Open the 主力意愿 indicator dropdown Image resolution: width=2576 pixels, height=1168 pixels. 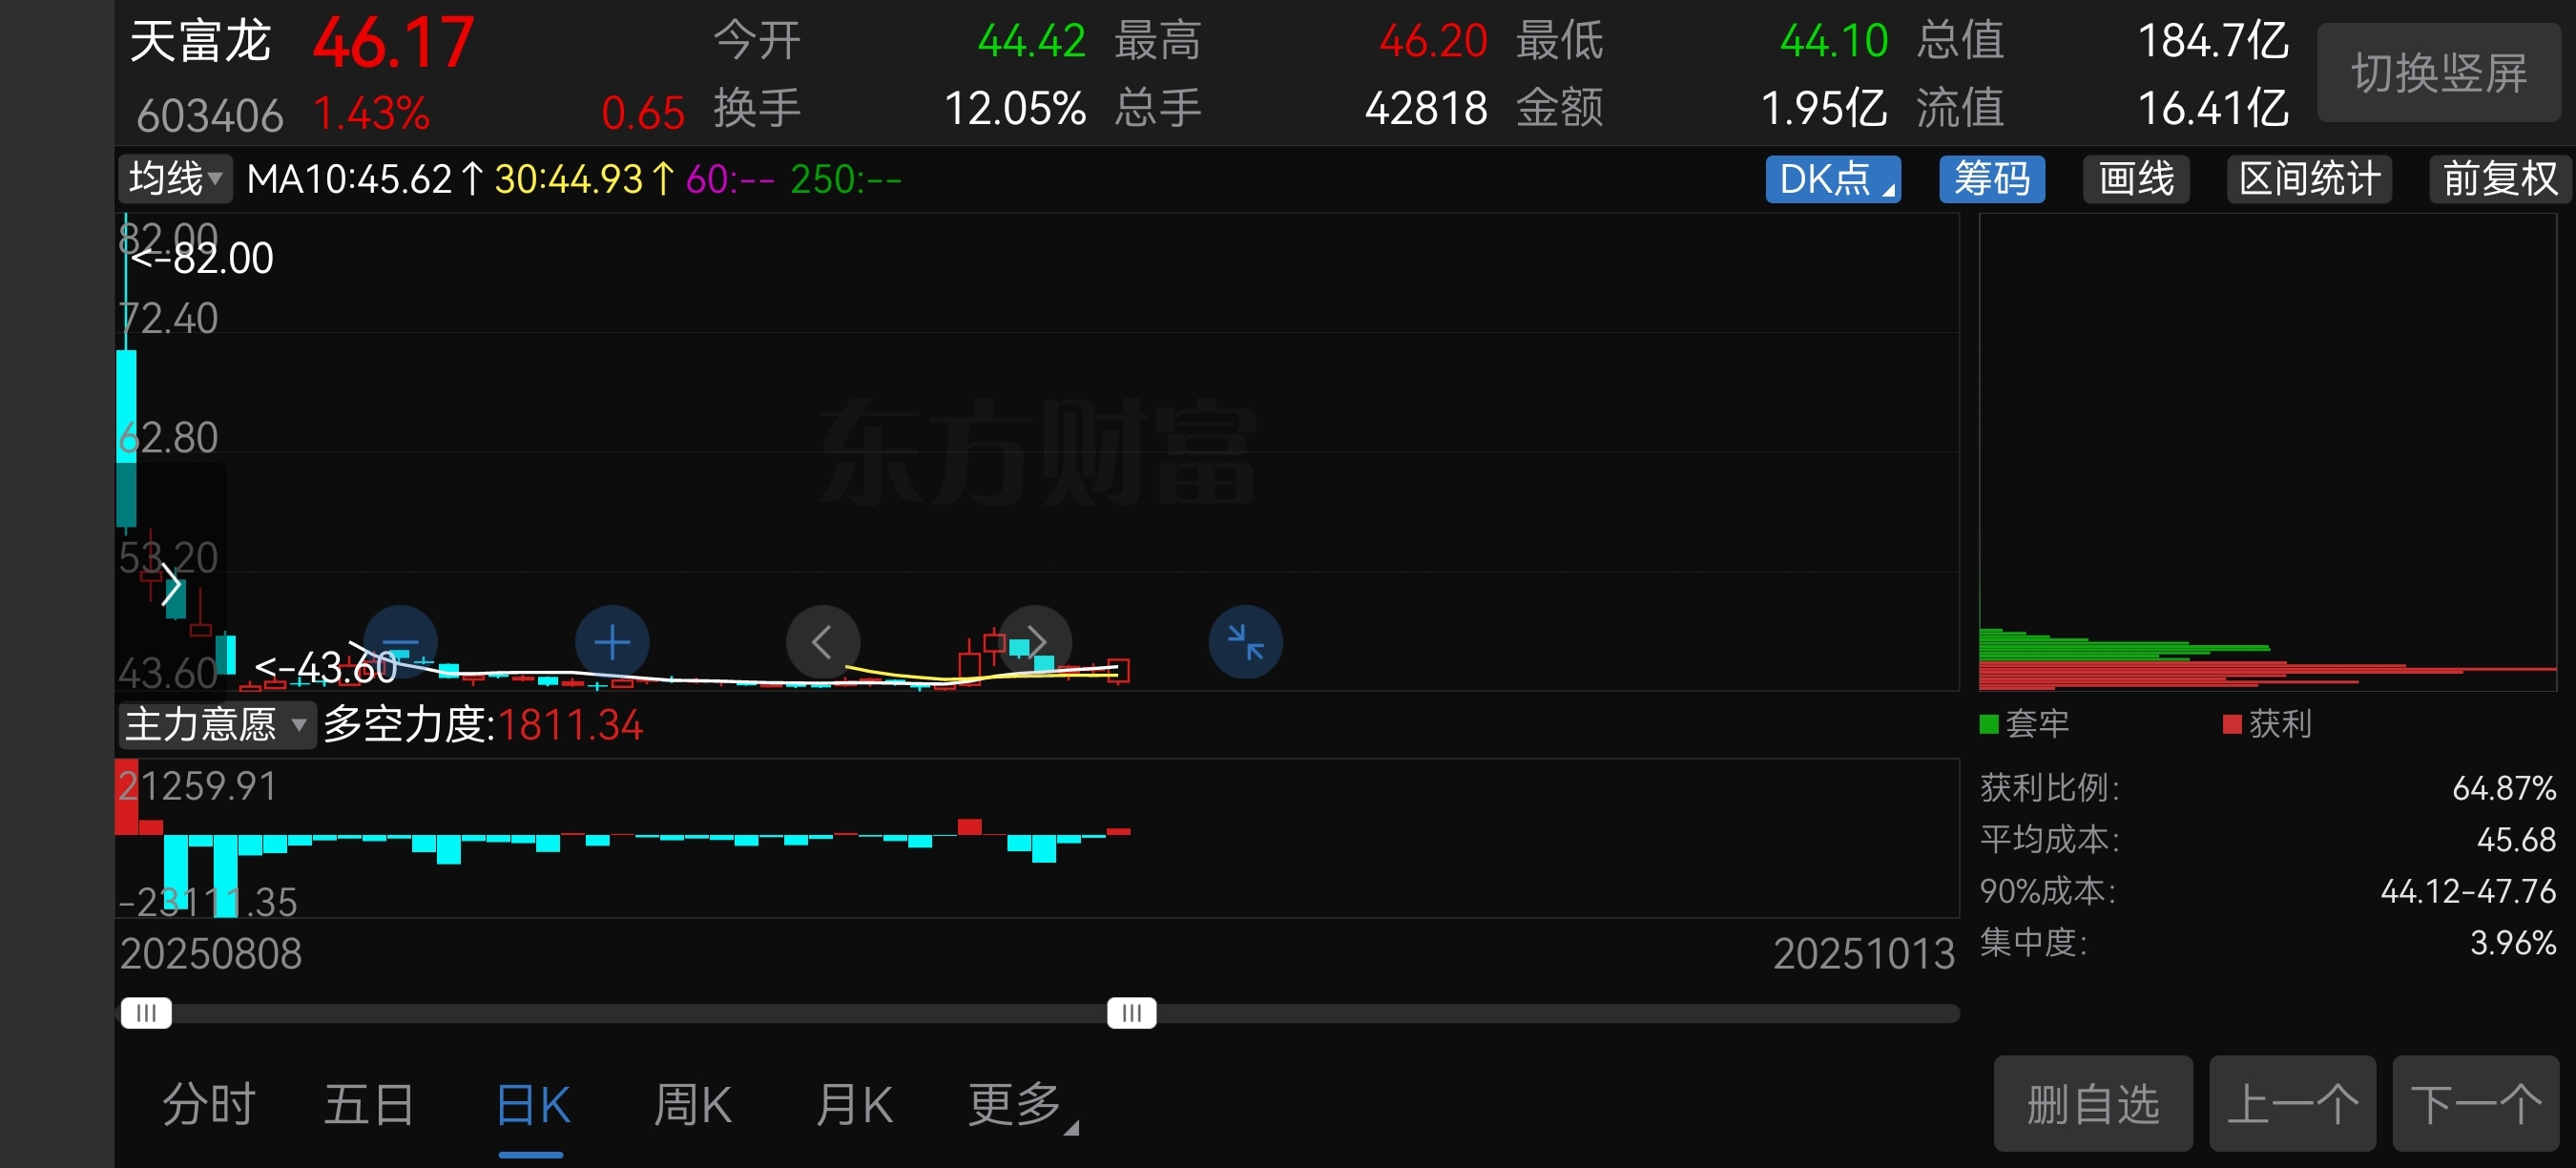pos(216,725)
